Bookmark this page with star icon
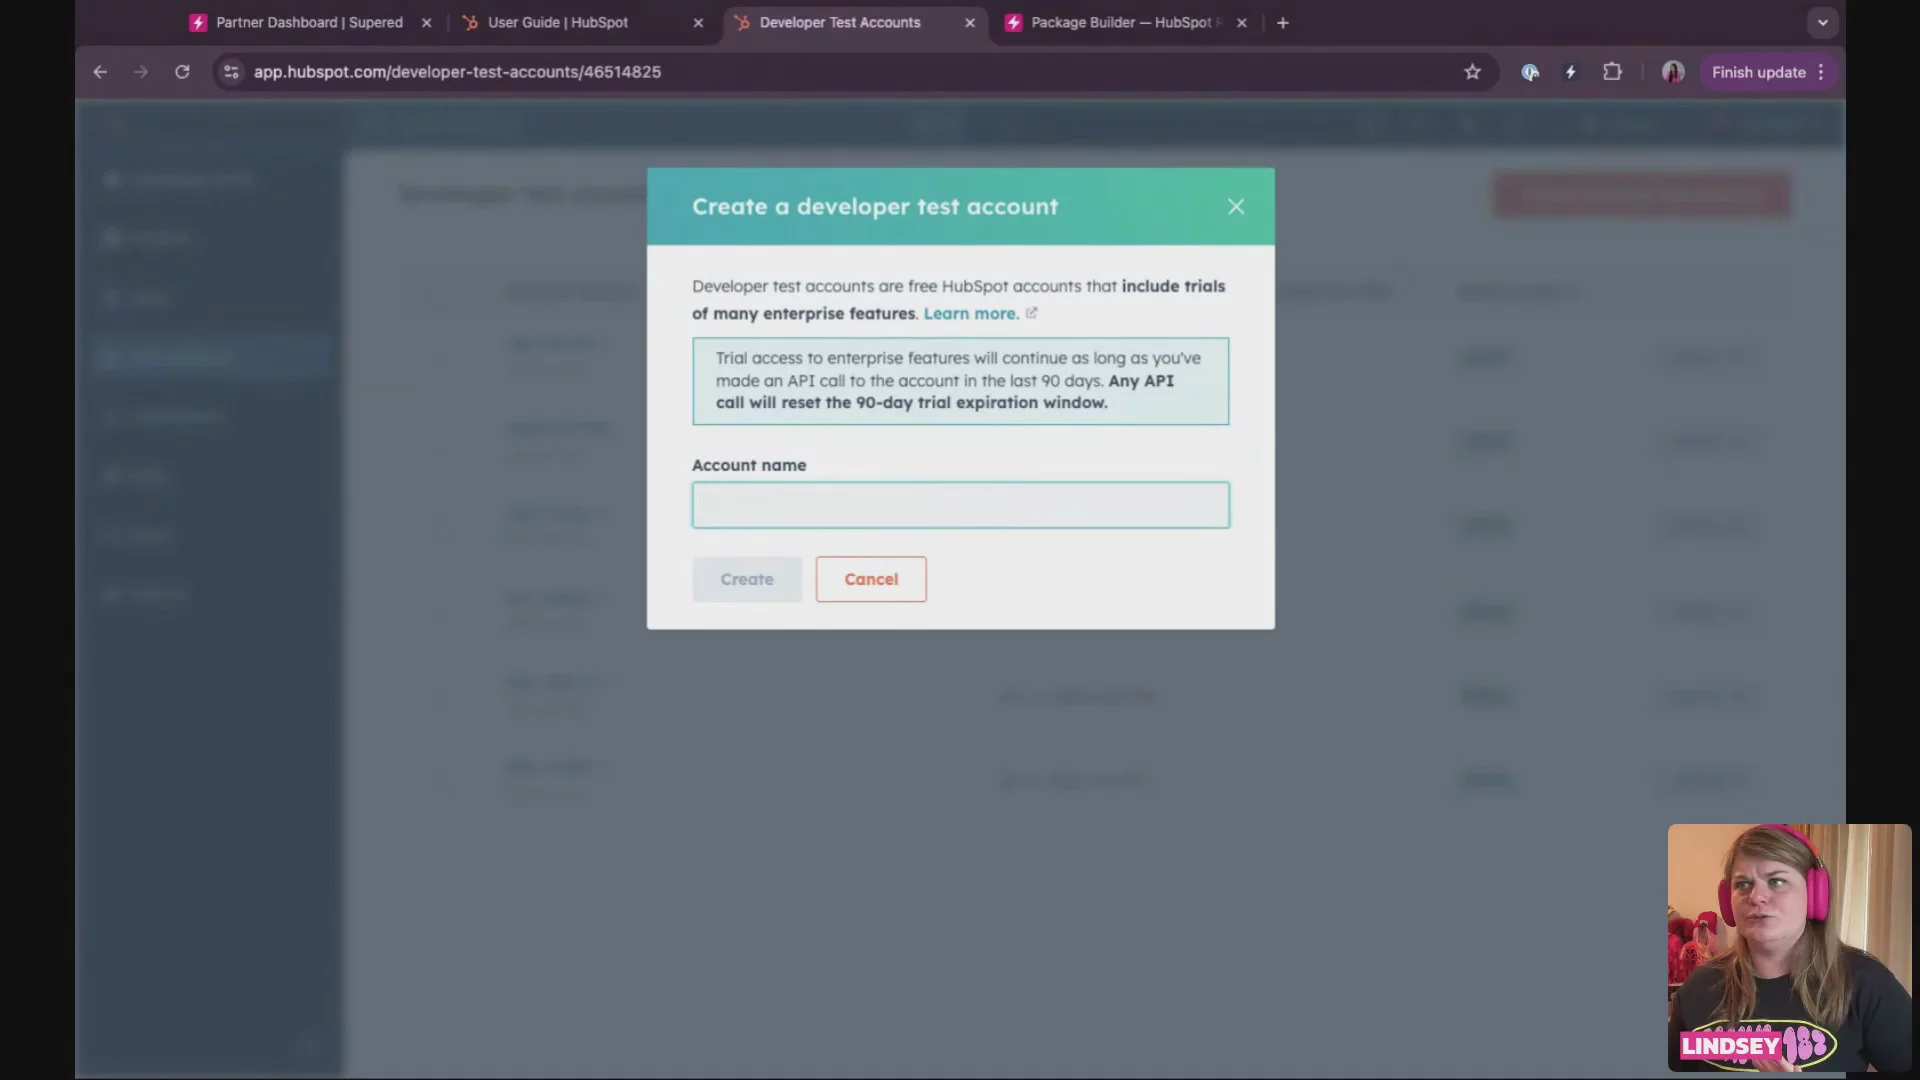Screen dimensions: 1920x1080 click(x=1472, y=72)
